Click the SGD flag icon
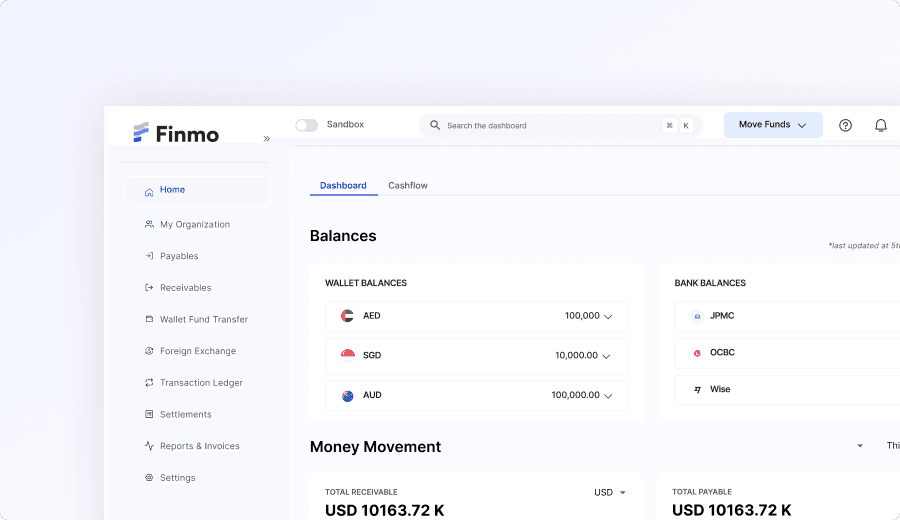900x520 pixels. 347,355
